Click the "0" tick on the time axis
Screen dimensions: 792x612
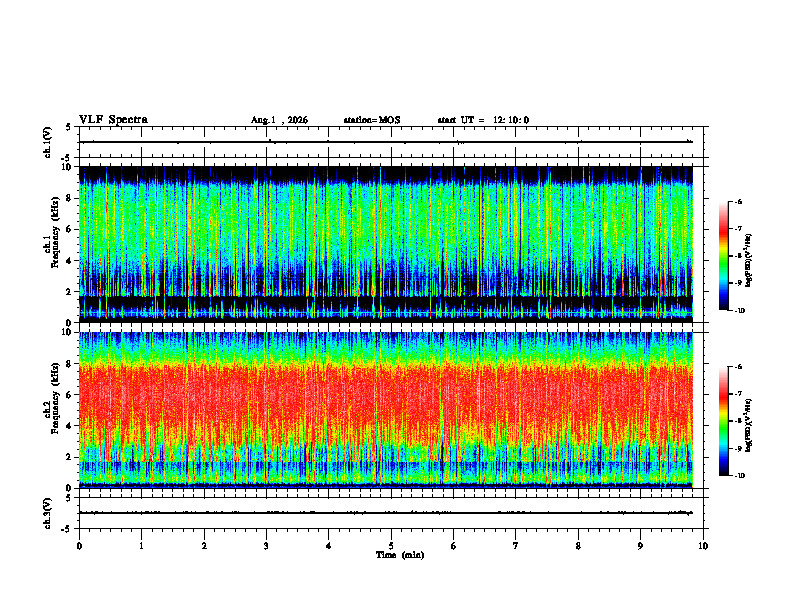[79, 546]
